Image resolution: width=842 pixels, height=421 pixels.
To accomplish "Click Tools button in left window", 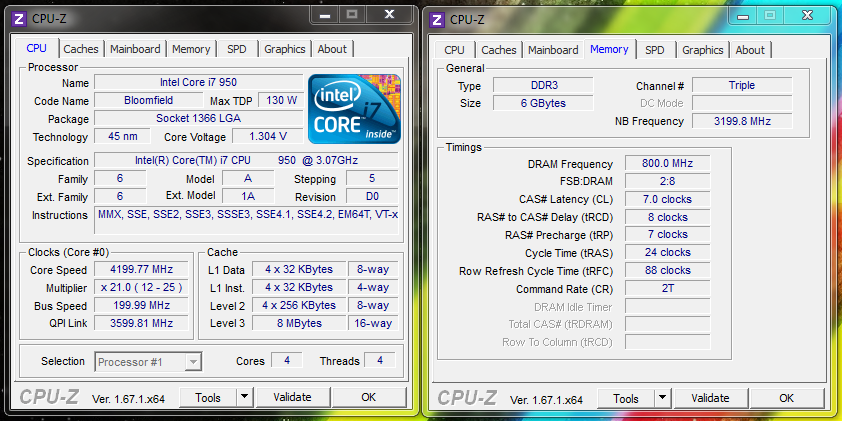I will 208,397.
